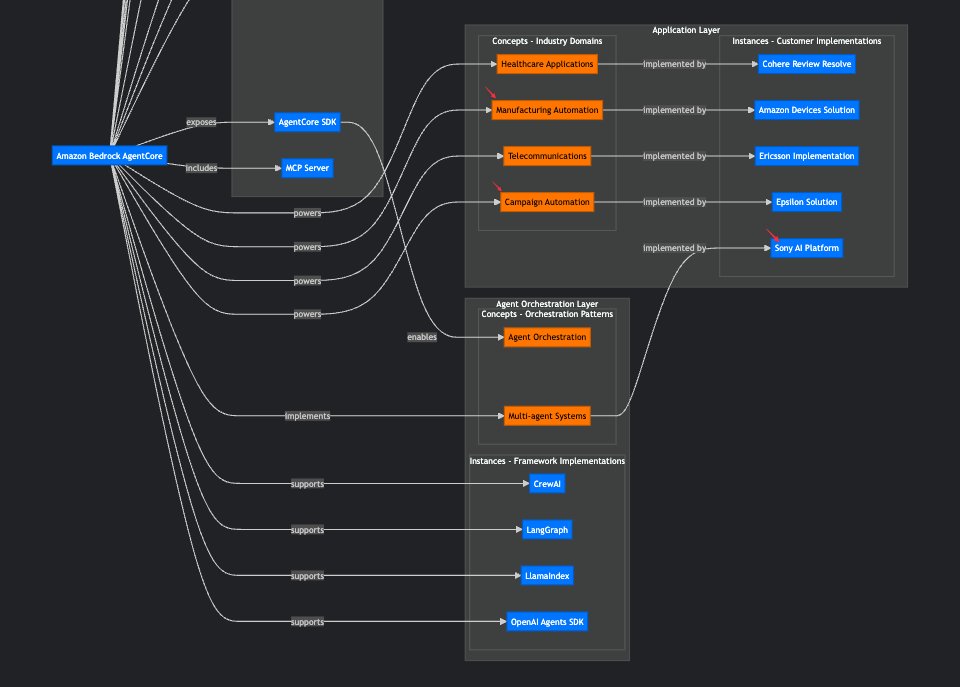Viewport: 960px width, 687px height.
Task: Select the Amazon Bedrock AgentCore node
Action: click(x=110, y=156)
